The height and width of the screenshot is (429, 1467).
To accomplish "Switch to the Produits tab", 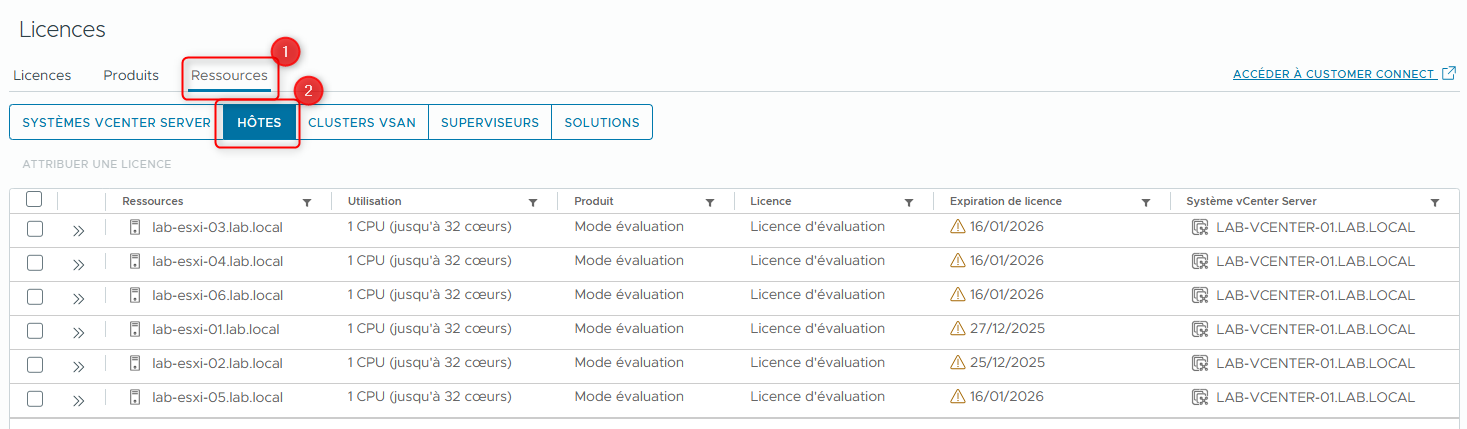I will coord(131,76).
